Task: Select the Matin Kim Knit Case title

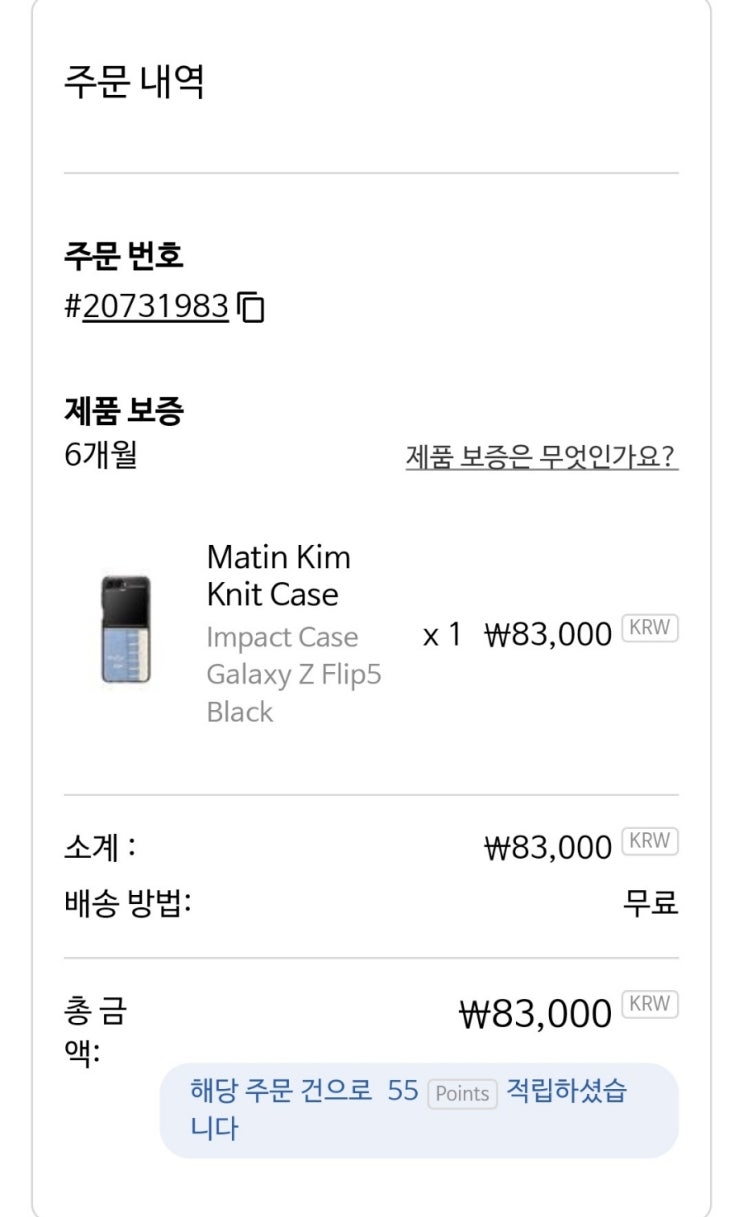Action: tap(278, 575)
